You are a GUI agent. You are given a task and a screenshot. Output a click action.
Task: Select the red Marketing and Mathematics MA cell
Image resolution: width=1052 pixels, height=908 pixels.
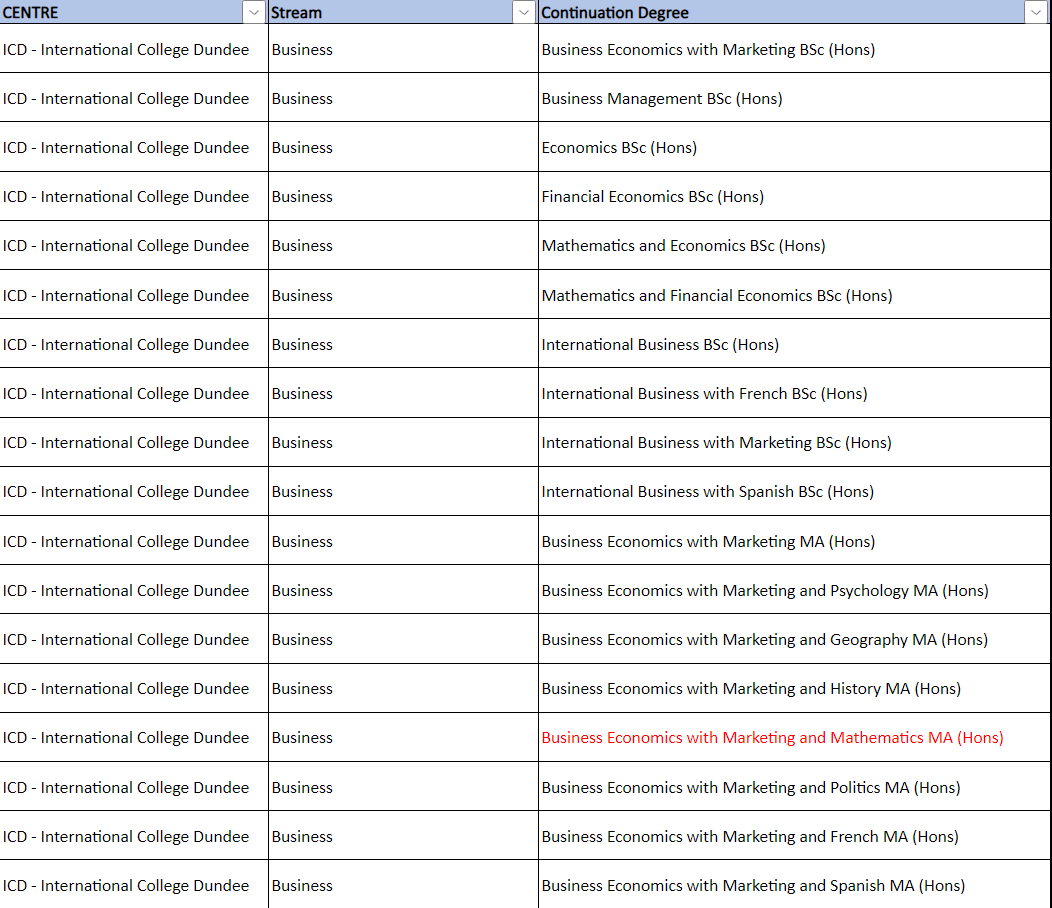coord(794,738)
